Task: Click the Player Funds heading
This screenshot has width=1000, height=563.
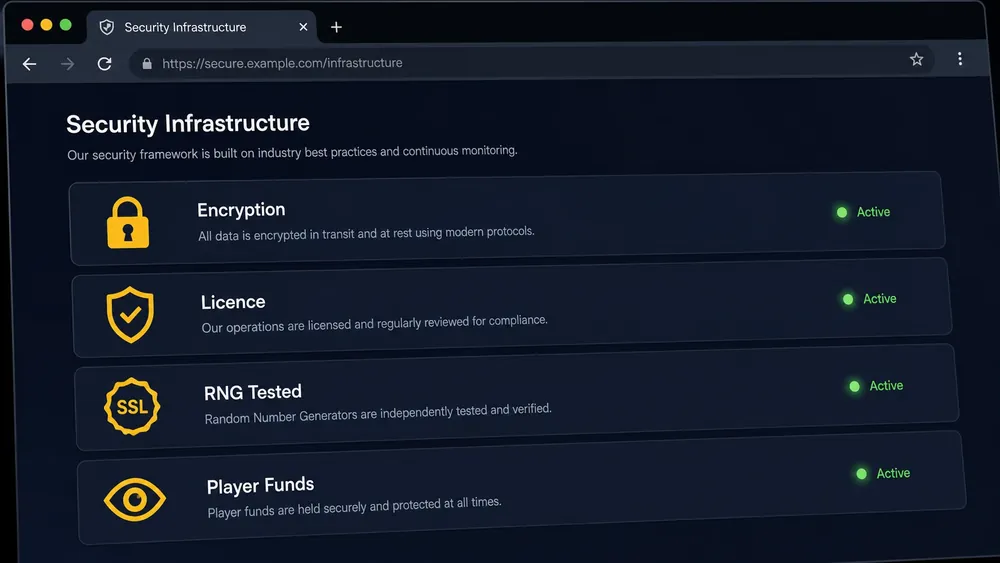Action: (260, 486)
